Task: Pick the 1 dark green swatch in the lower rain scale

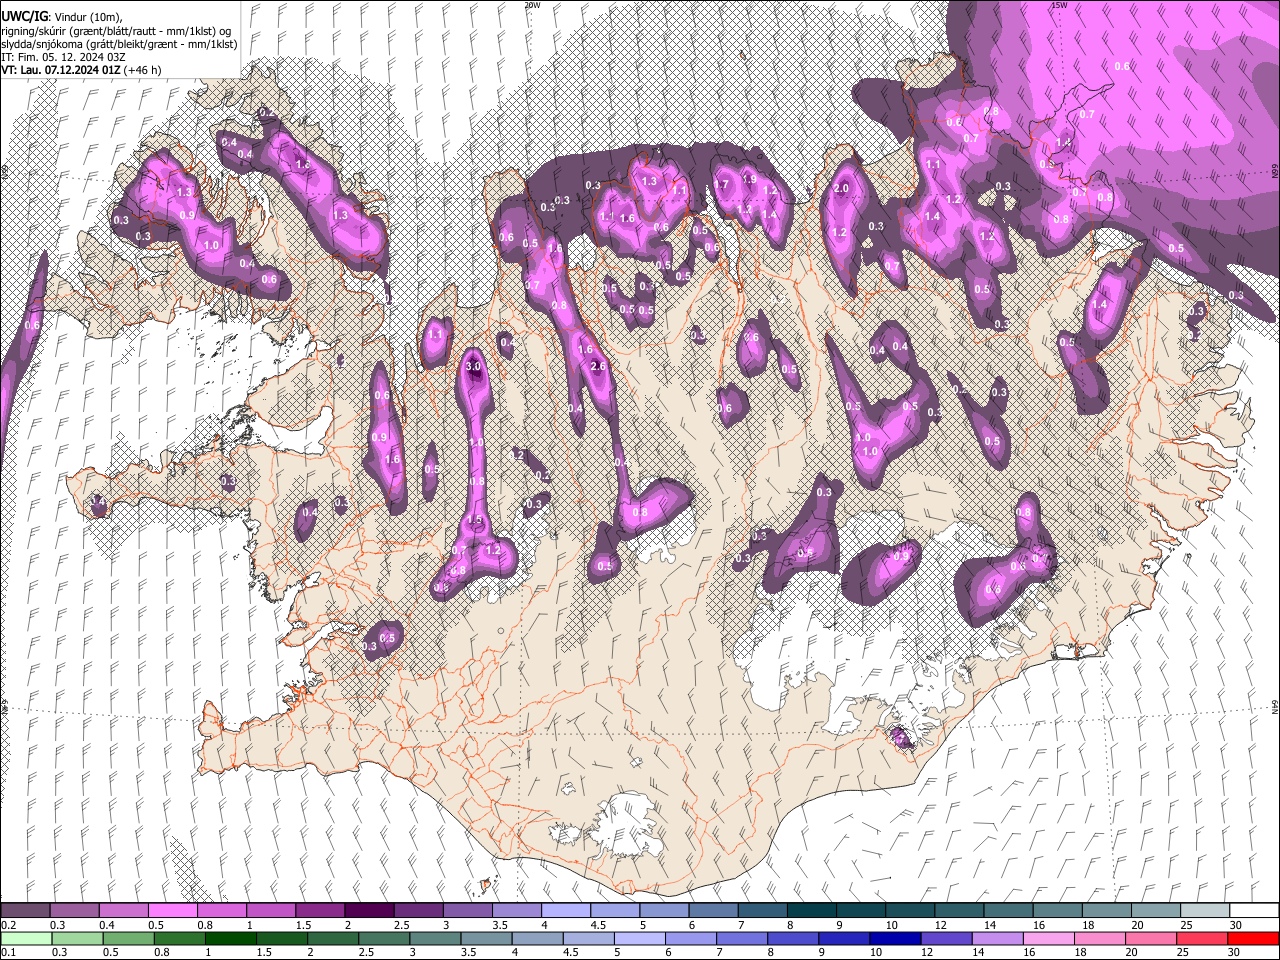Action: tap(230, 938)
